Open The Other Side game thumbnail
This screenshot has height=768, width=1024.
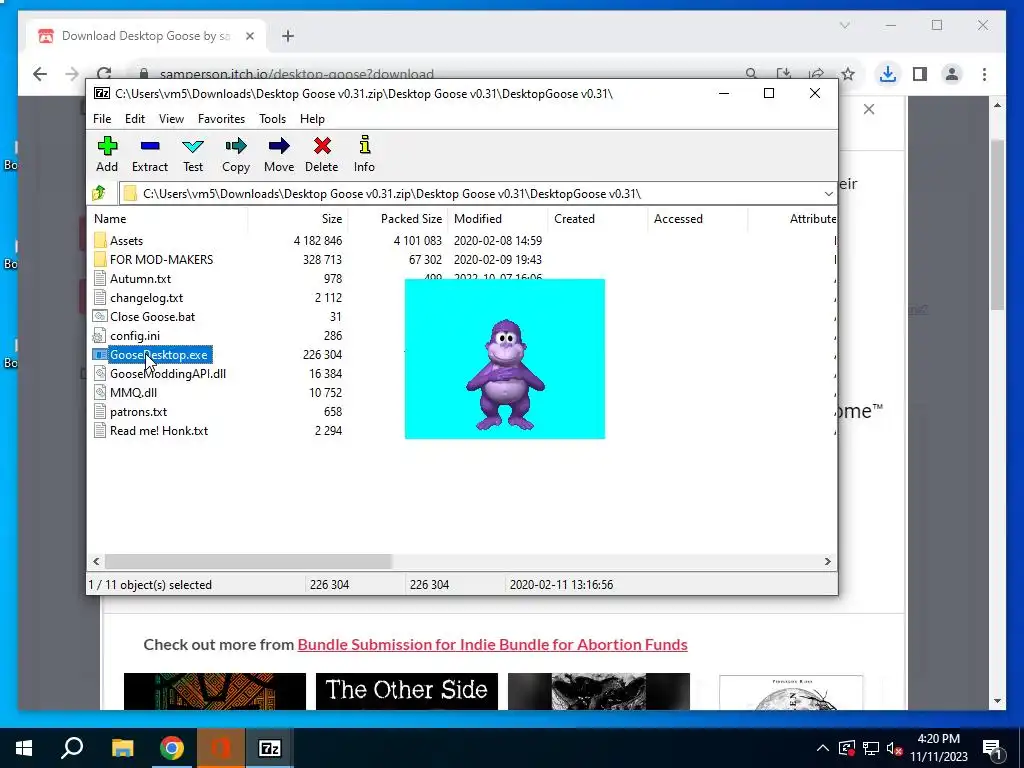point(407,691)
